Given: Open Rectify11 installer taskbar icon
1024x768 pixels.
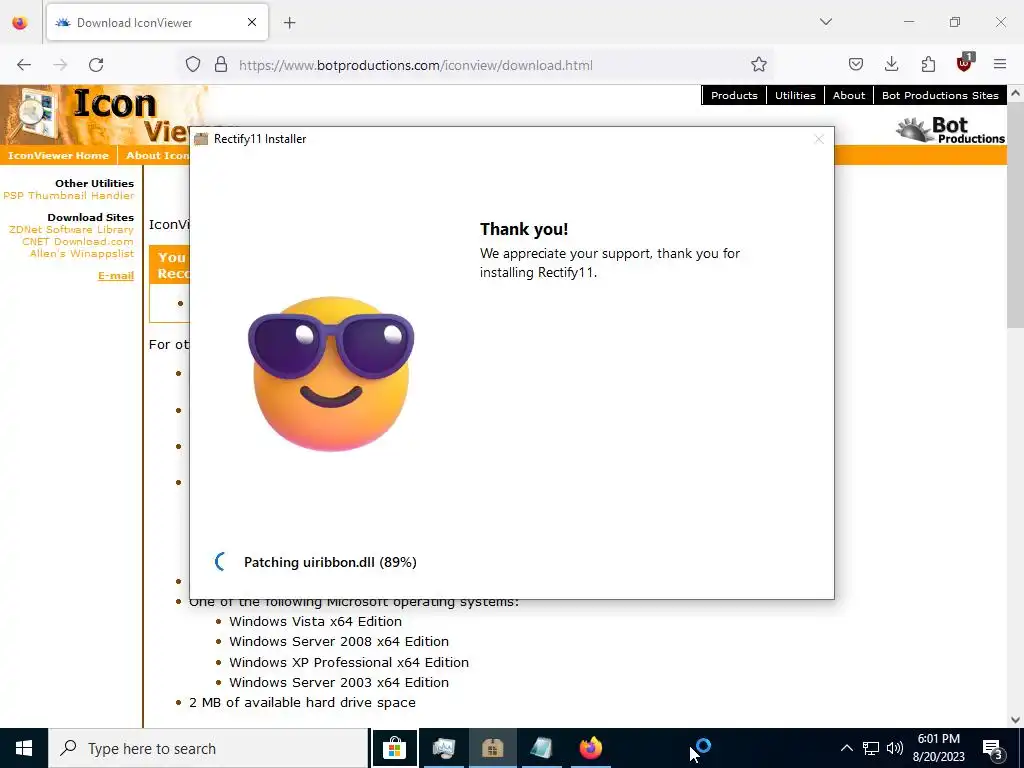Looking at the screenshot, I should 492,748.
